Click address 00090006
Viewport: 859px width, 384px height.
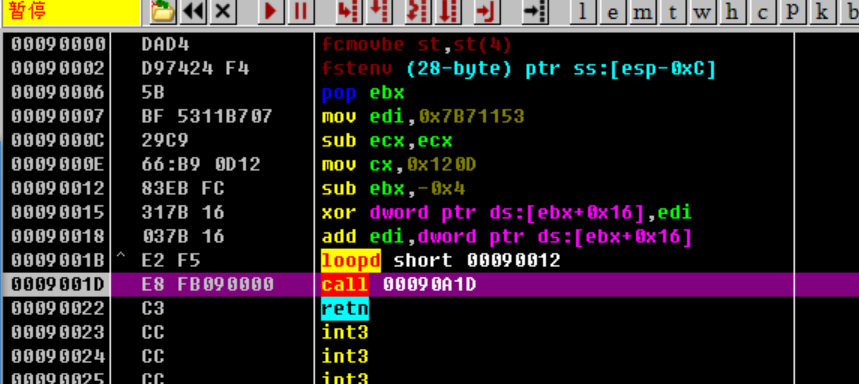point(58,93)
